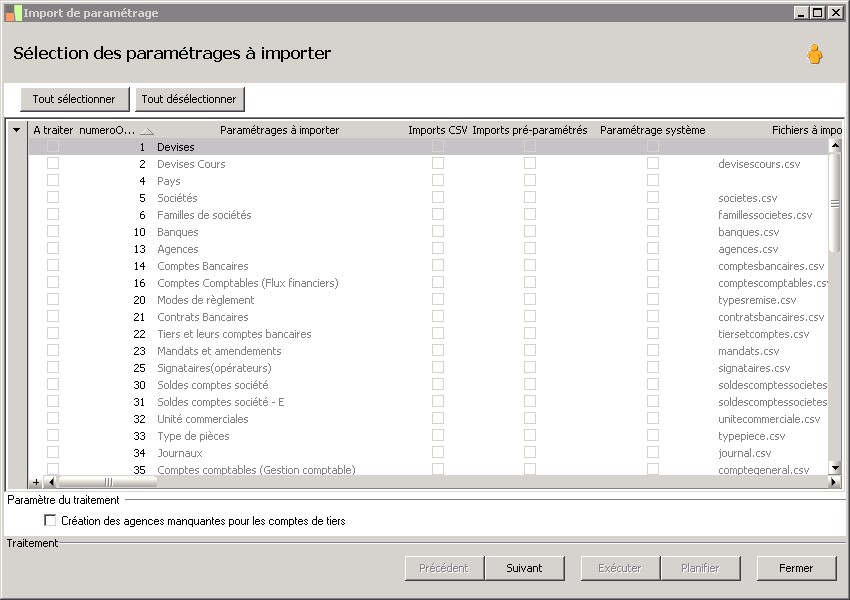Viewport: 850px width, 600px height.
Task: Enable création des agences manquantes checkbox
Action: pos(50,521)
